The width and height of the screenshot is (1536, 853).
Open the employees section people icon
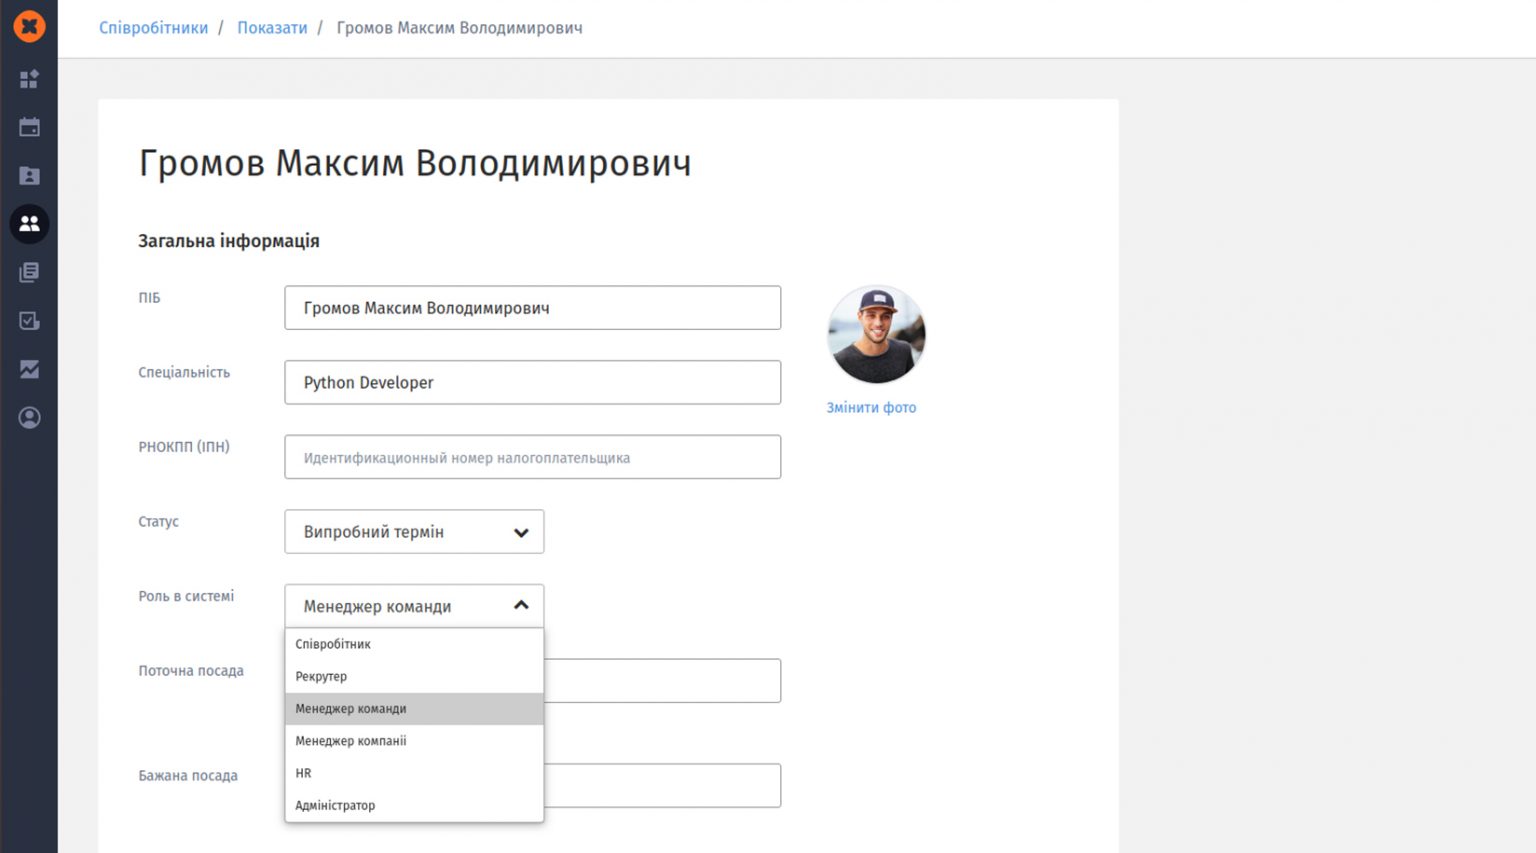click(29, 224)
